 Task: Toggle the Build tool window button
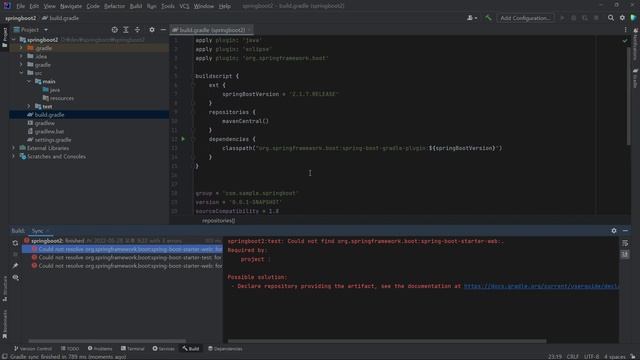[191, 349]
